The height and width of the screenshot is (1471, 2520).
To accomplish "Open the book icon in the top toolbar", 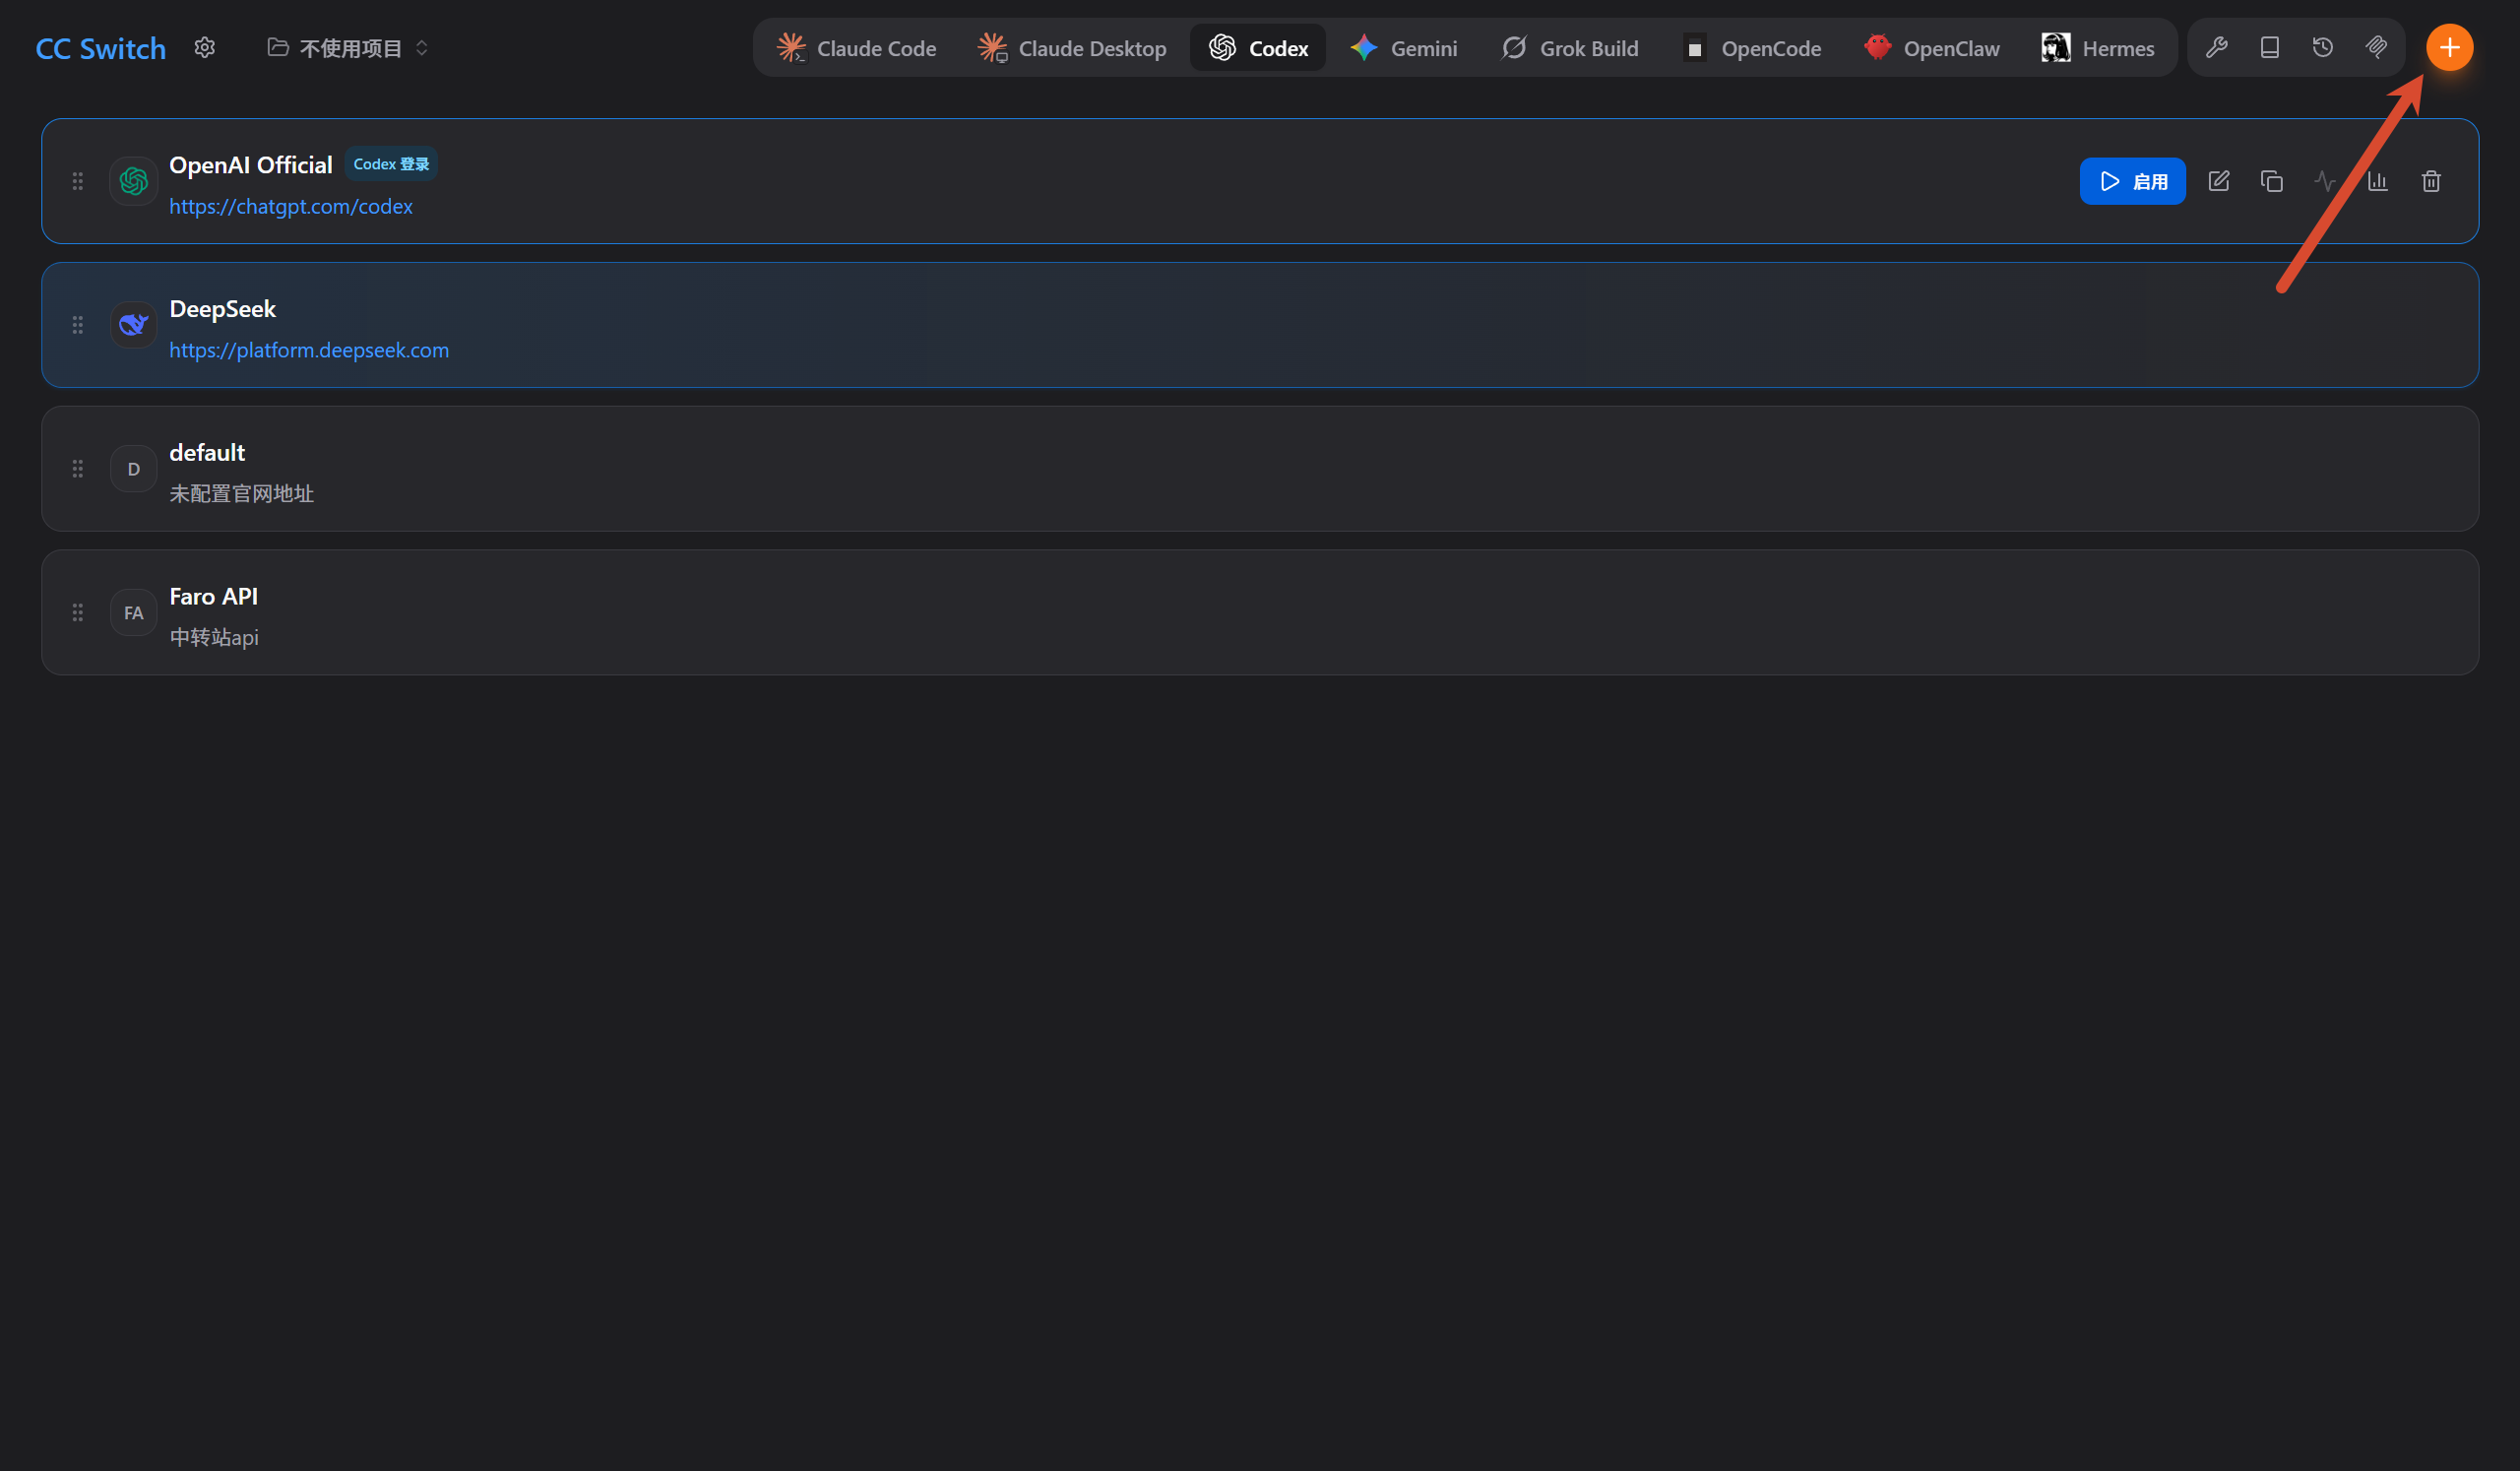I will click(2270, 47).
